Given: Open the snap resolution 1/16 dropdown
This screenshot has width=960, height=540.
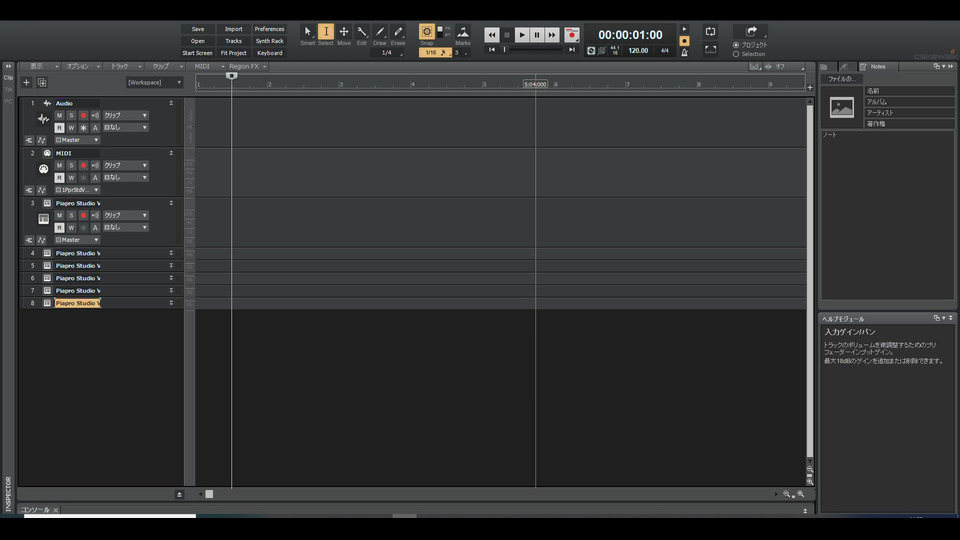Looking at the screenshot, I should (435, 53).
